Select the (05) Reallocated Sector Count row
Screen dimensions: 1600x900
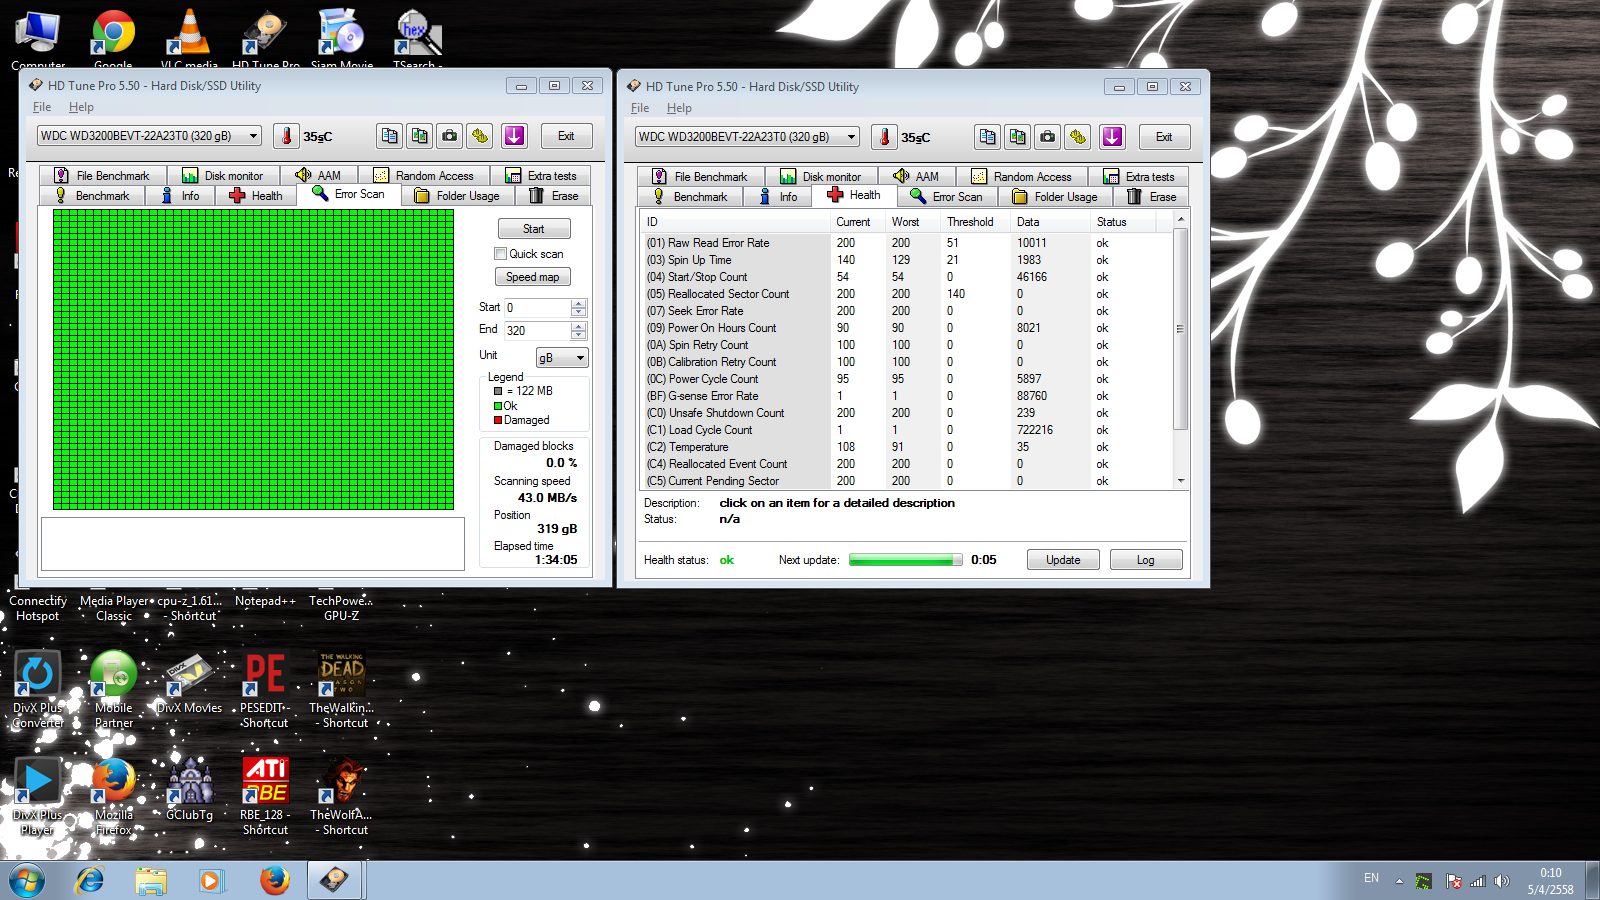[905, 294]
